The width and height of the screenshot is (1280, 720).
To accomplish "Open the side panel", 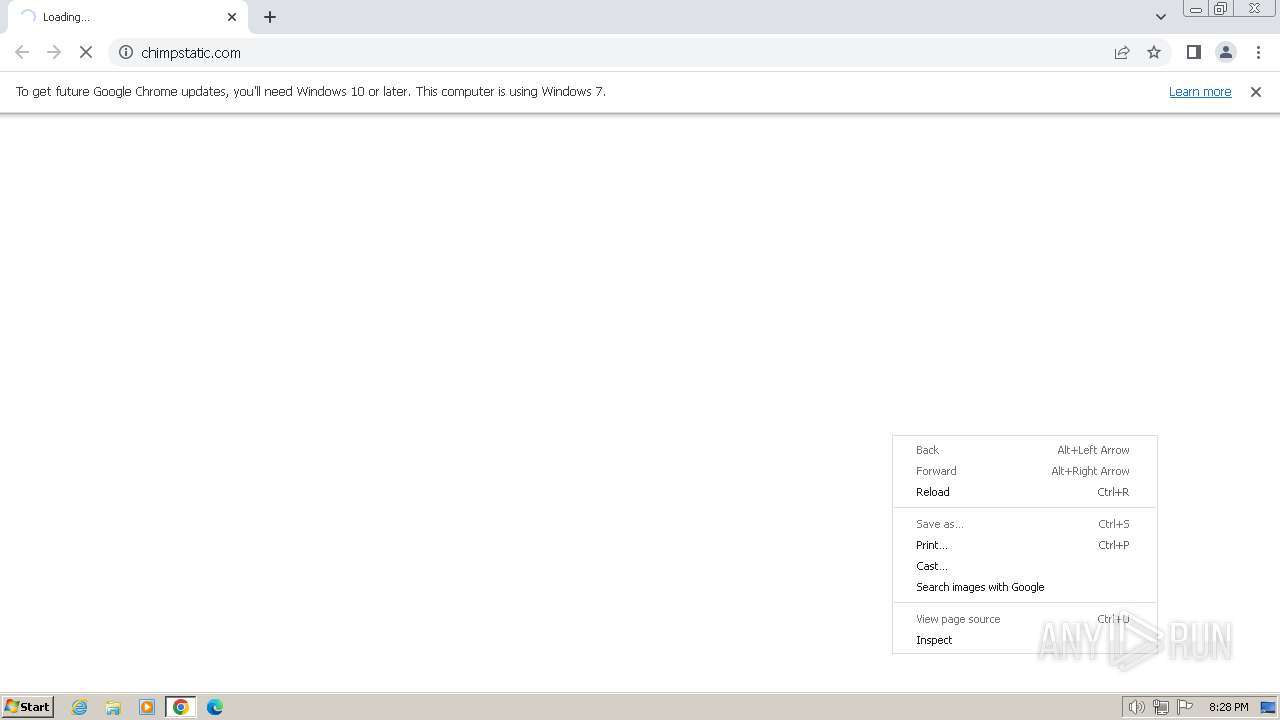I will tap(1194, 52).
